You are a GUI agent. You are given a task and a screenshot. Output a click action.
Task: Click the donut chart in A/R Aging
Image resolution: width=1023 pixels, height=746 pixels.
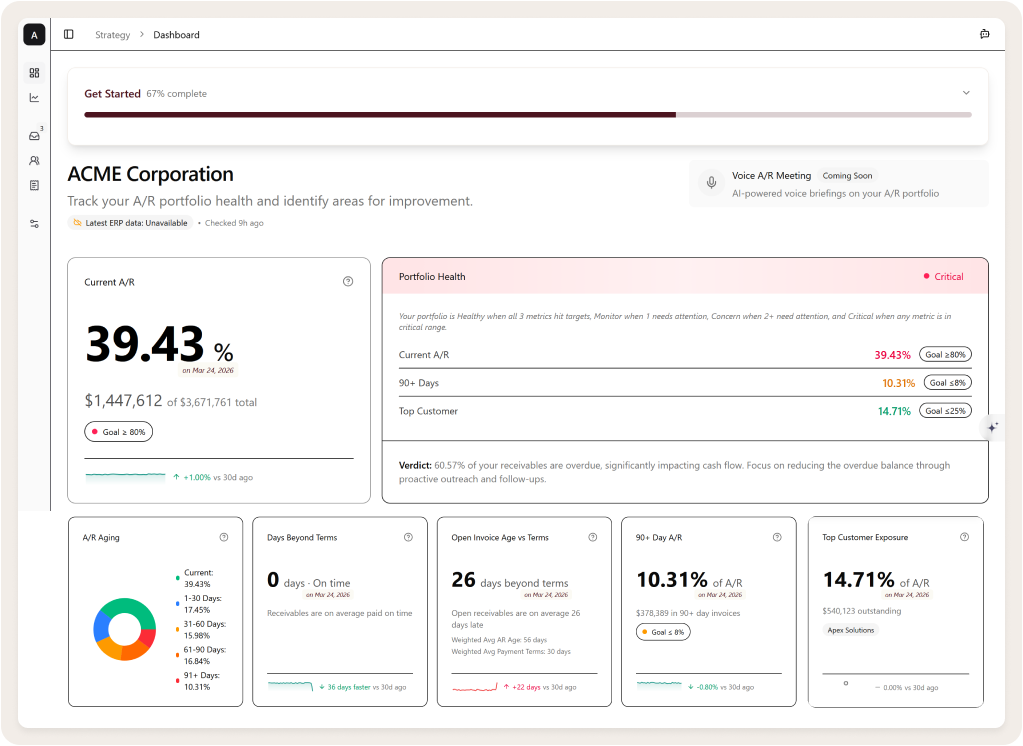click(125, 629)
